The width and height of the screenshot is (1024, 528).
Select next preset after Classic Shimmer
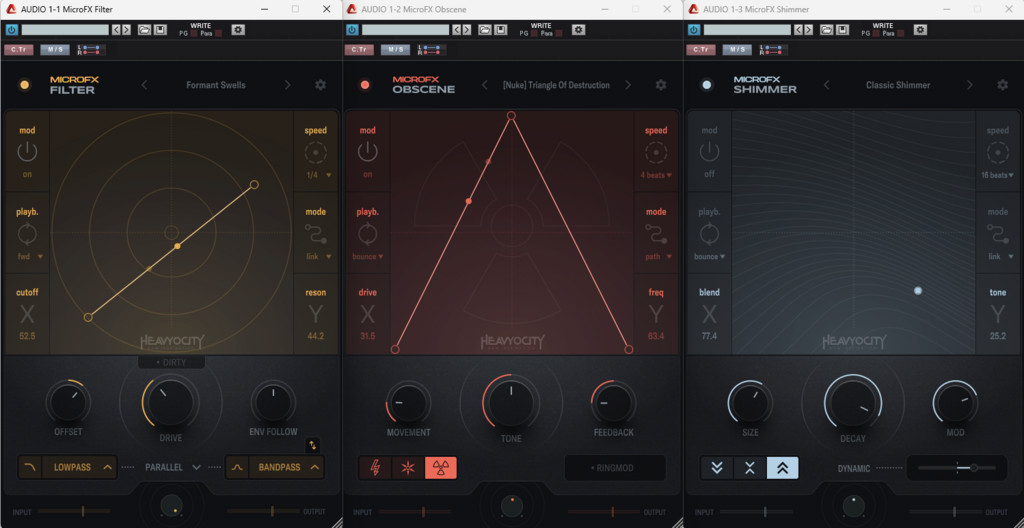[970, 85]
